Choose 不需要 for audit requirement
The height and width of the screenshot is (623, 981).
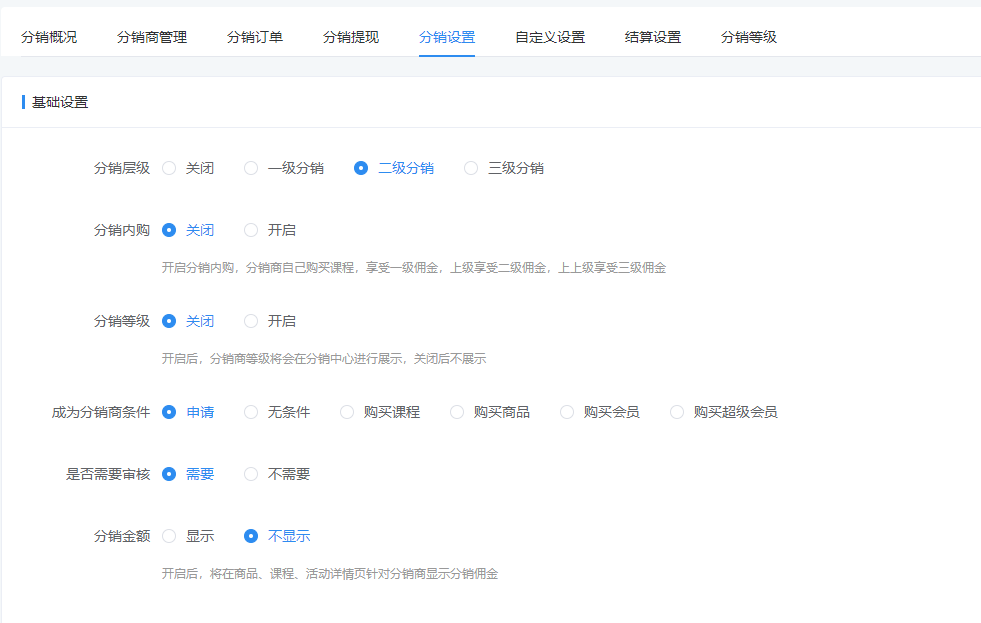(x=277, y=474)
